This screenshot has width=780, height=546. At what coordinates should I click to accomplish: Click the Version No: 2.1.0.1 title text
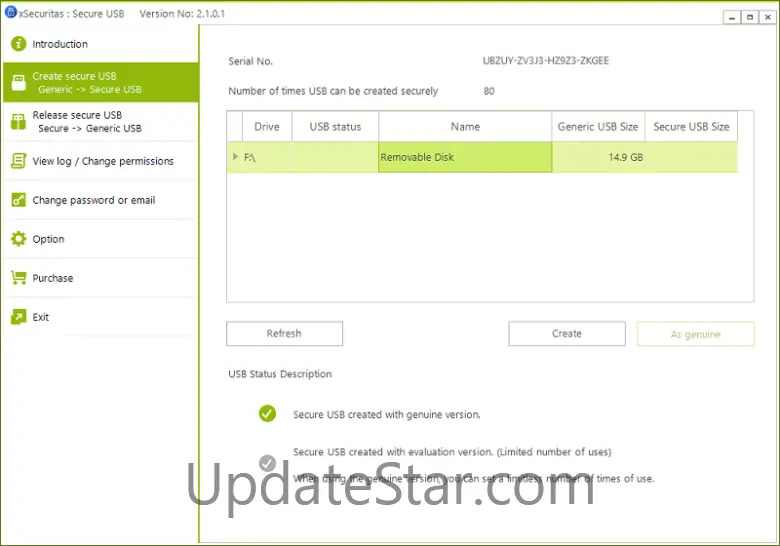182,14
